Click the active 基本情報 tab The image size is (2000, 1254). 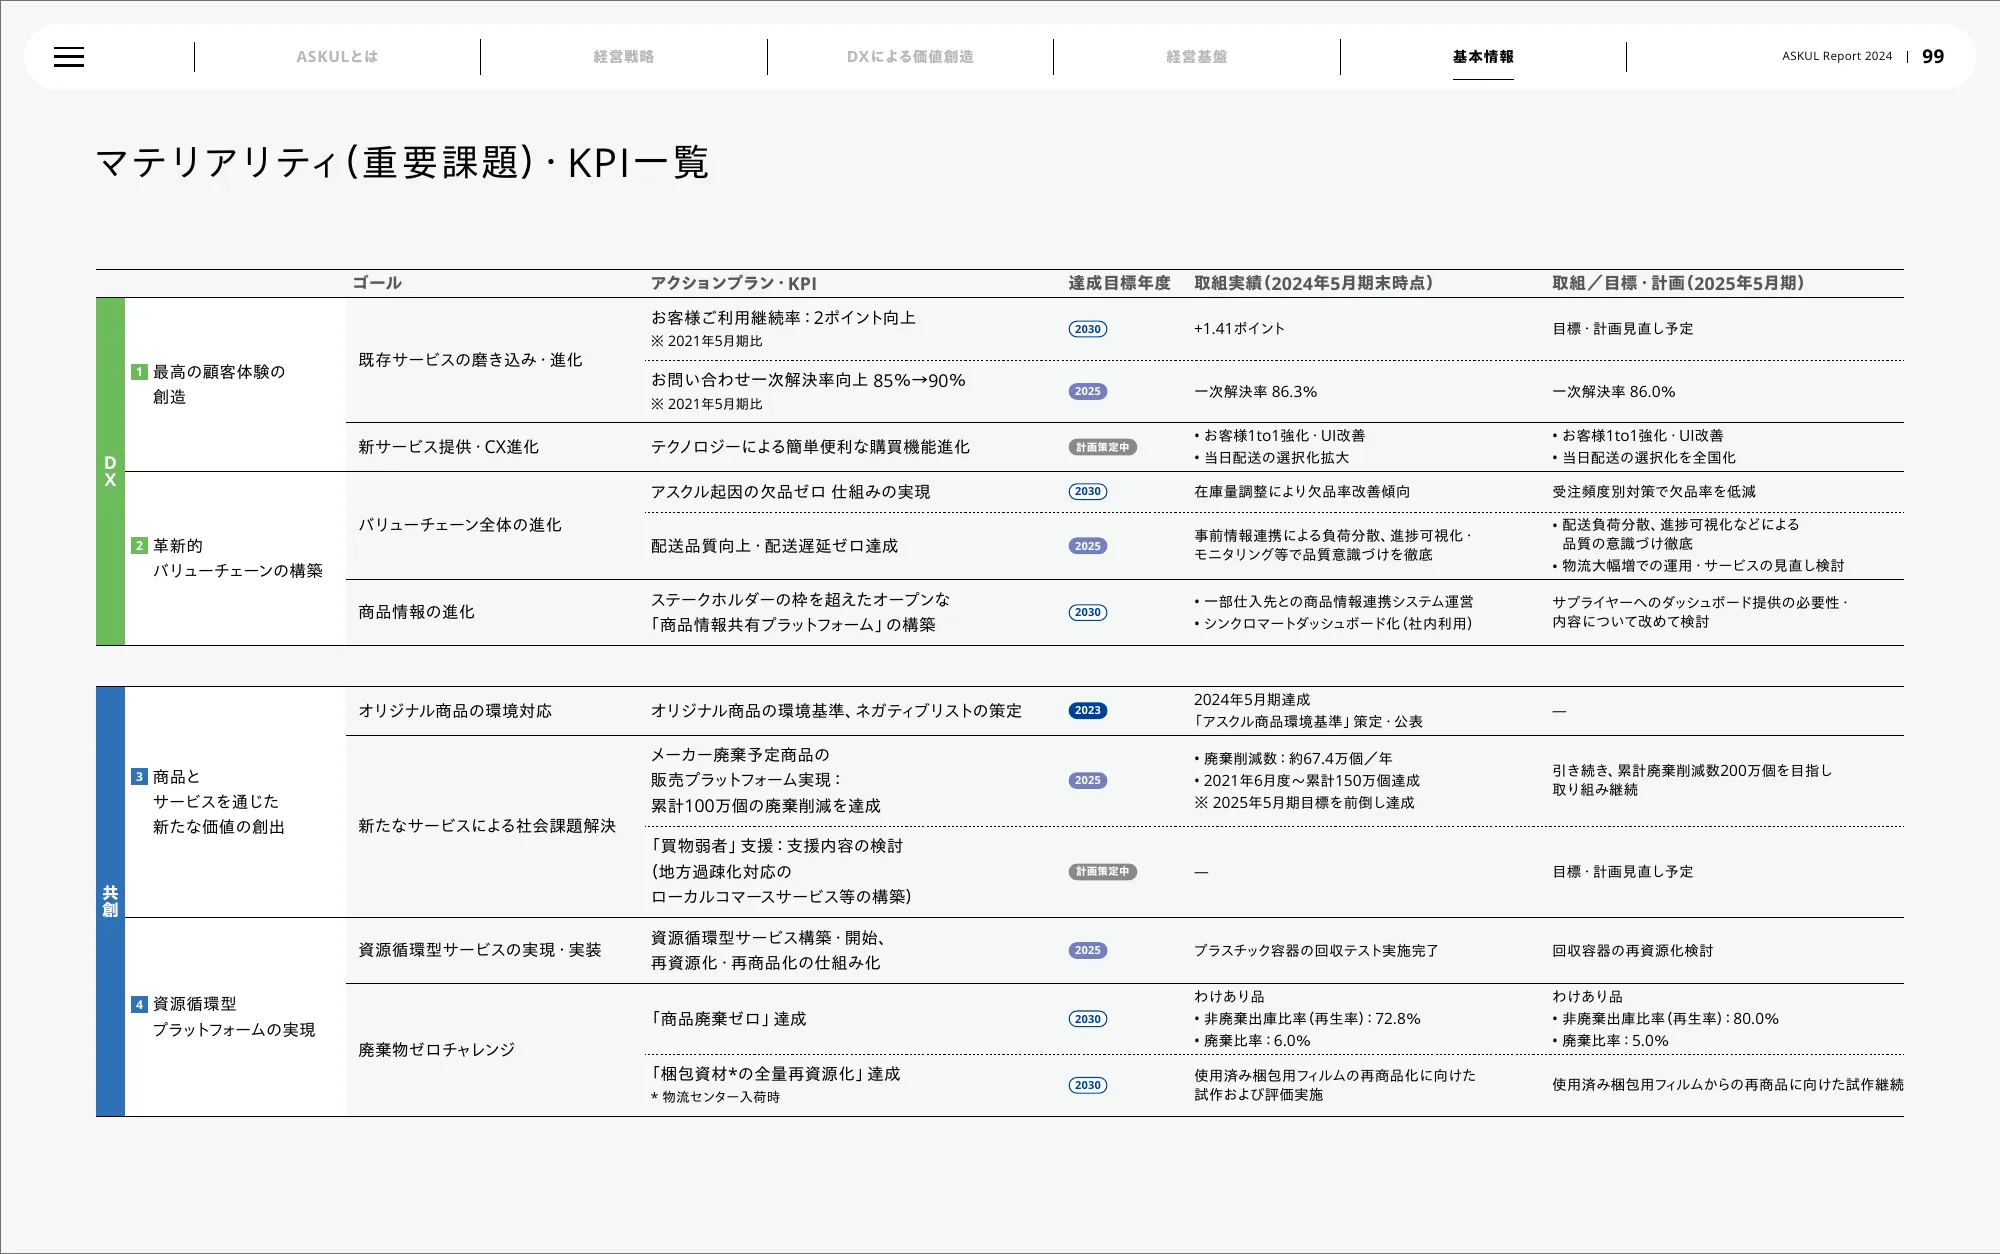(1482, 57)
